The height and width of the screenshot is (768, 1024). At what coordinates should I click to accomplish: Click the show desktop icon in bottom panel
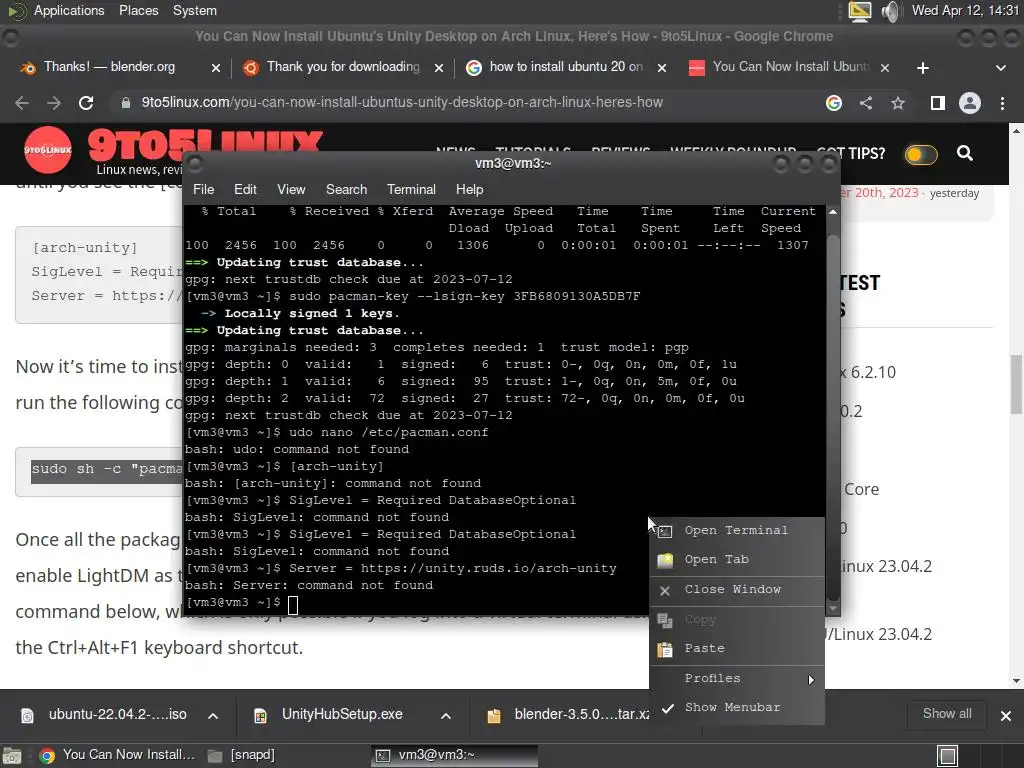click(12, 756)
